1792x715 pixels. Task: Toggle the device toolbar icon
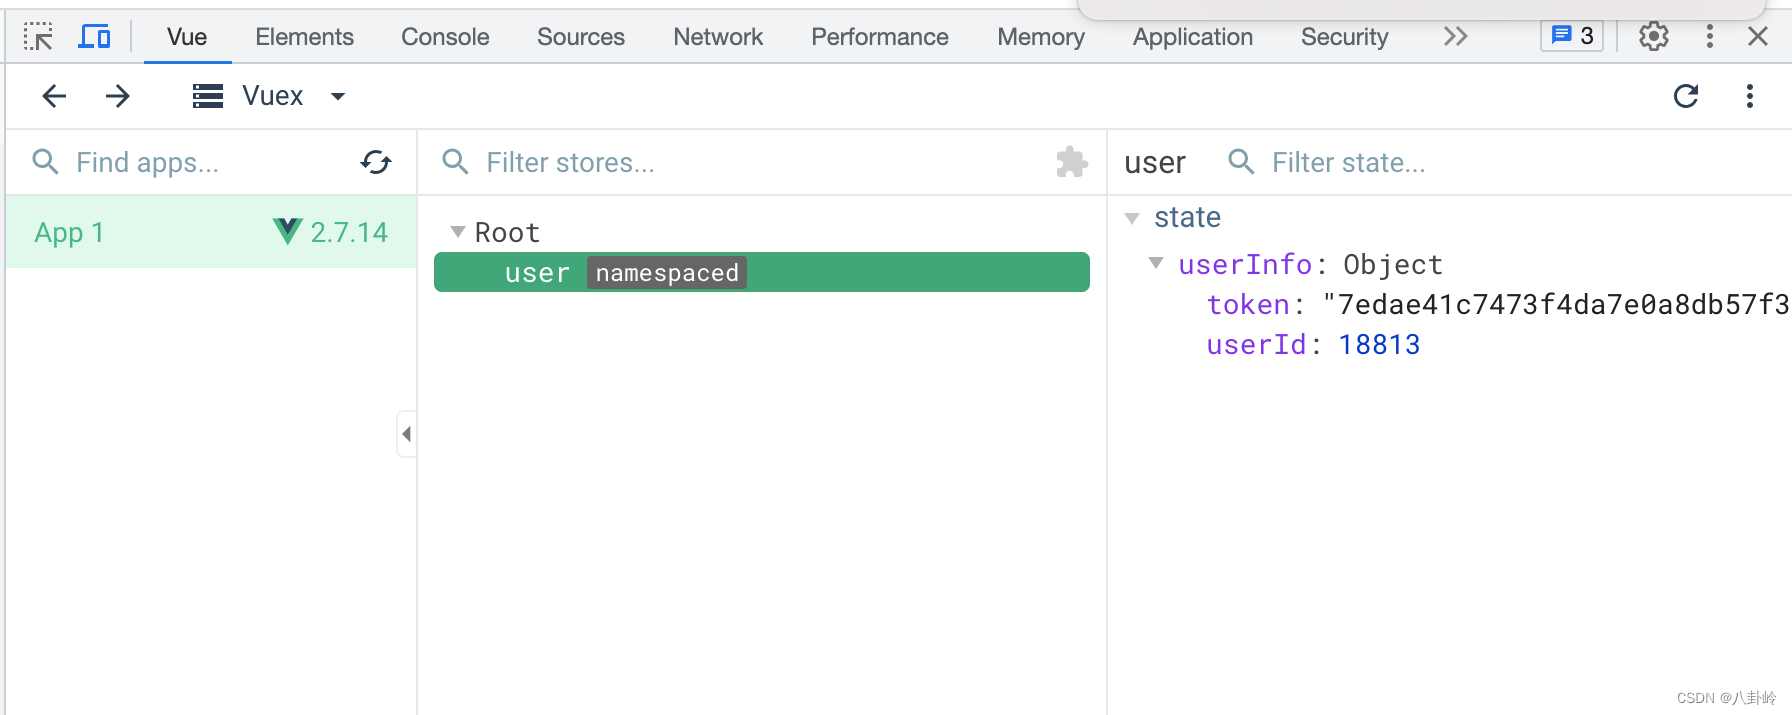[95, 37]
